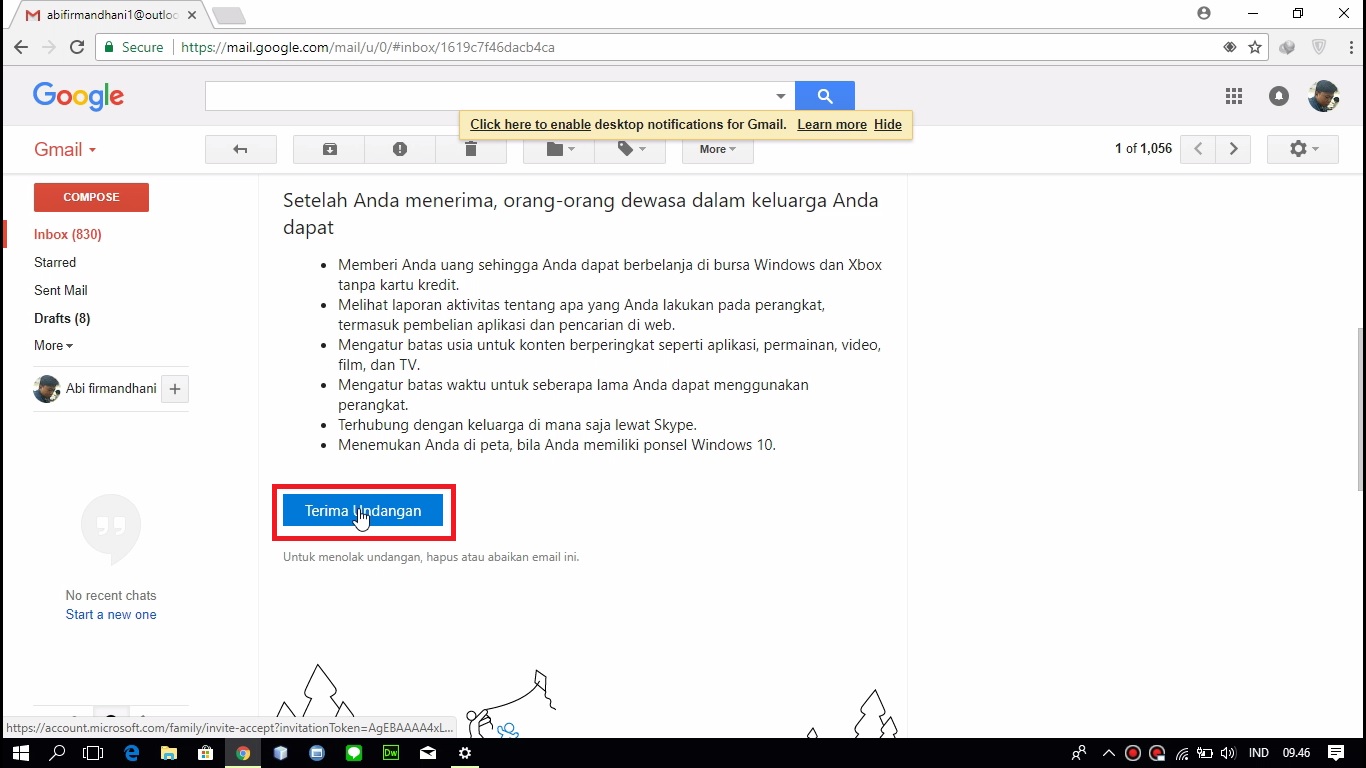Open Google notifications bell

(1279, 96)
